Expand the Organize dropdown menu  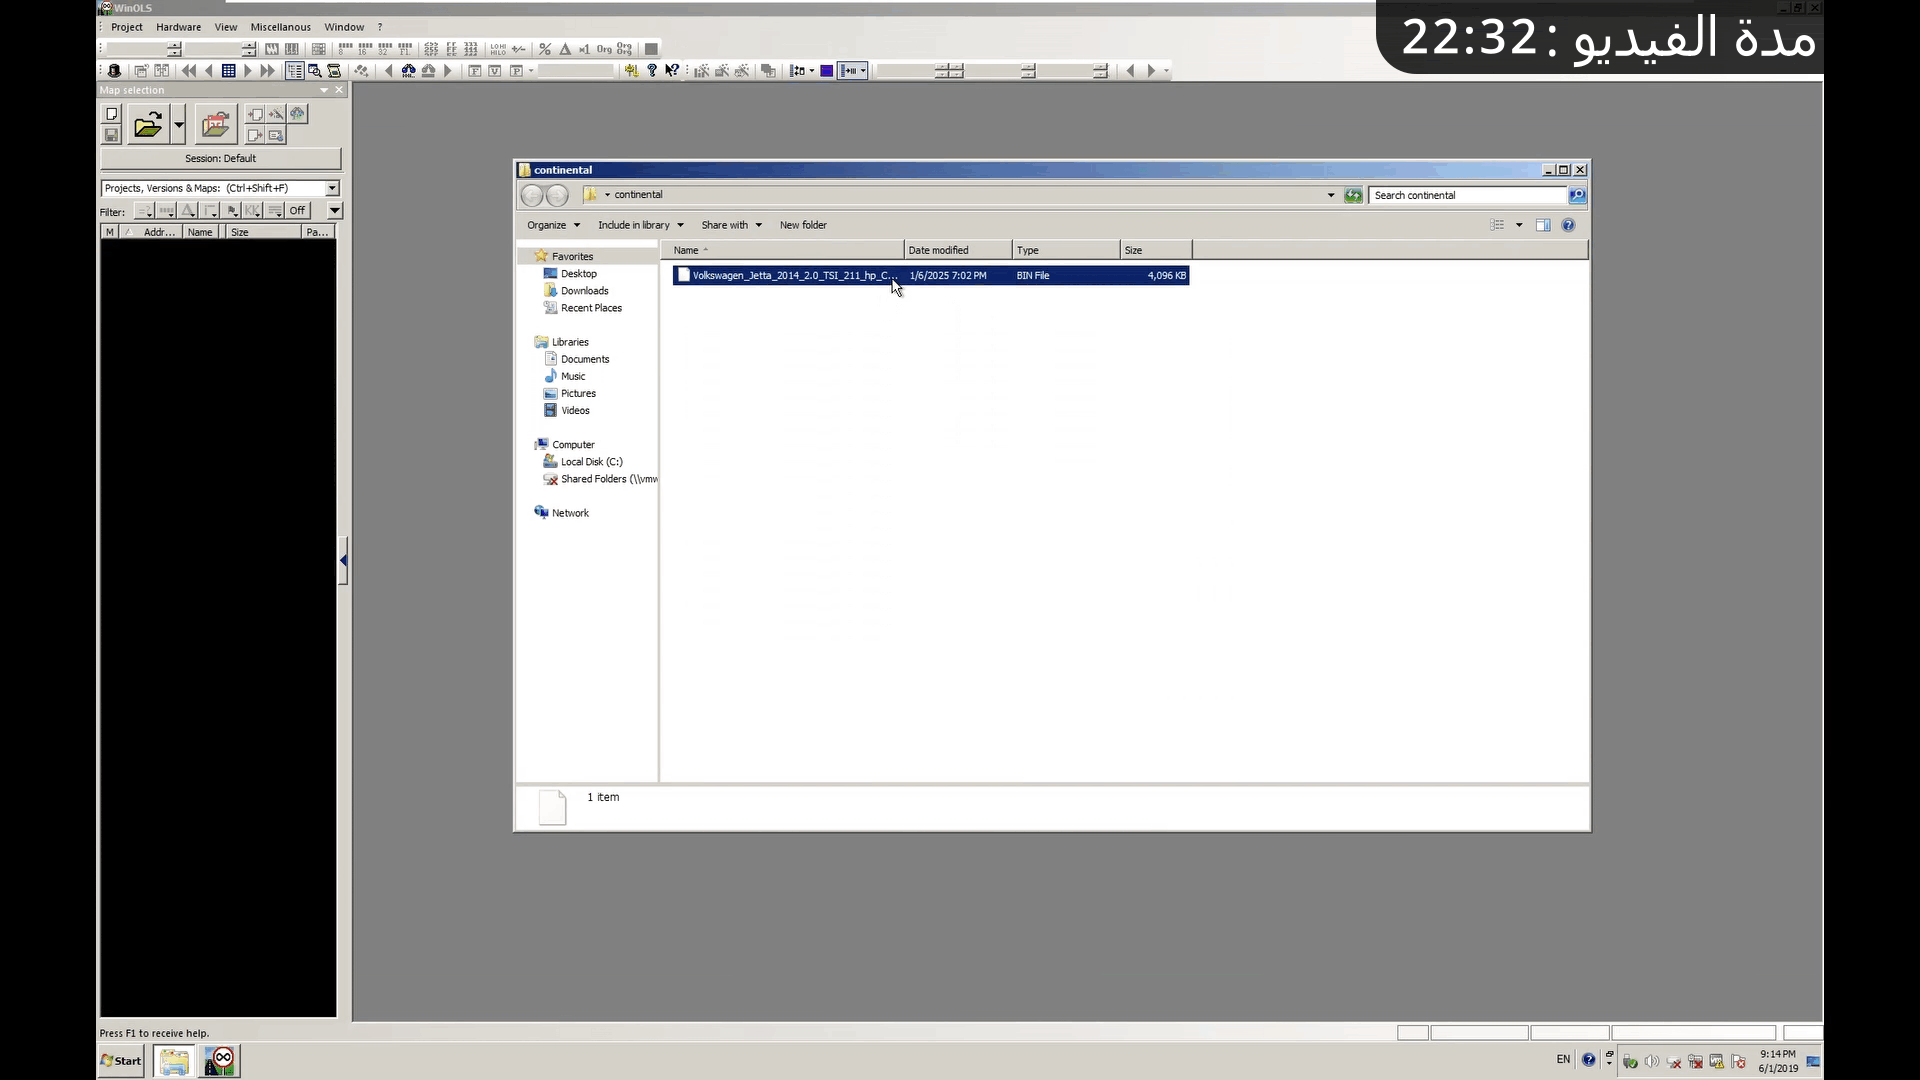coord(553,225)
